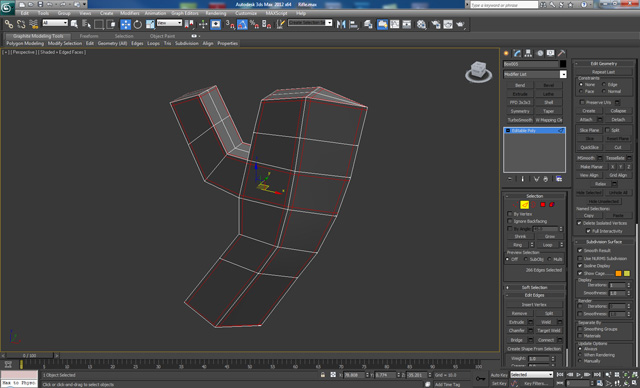This screenshot has width=640, height=388.
Task: Click the orange Show Cage color swatch
Action: click(x=618, y=273)
